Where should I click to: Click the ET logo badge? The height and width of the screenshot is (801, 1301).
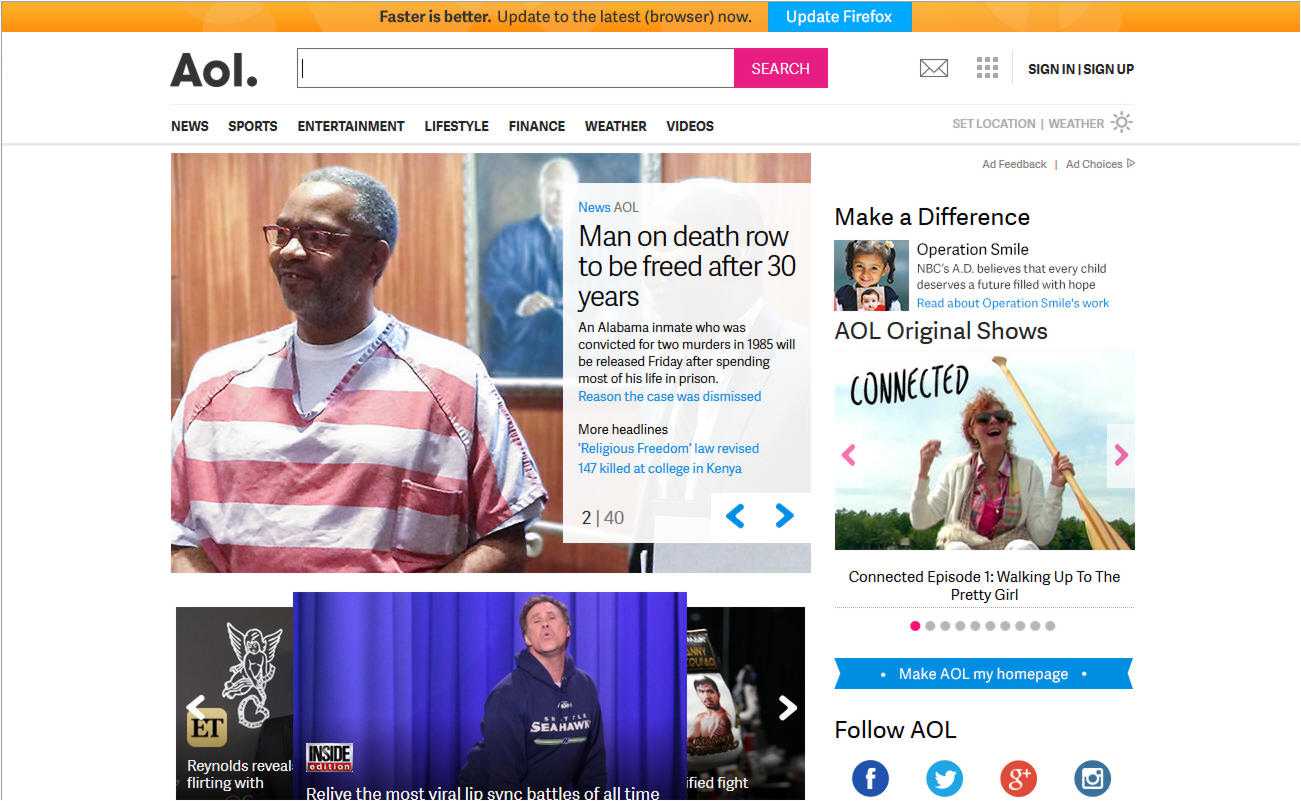click(x=207, y=728)
